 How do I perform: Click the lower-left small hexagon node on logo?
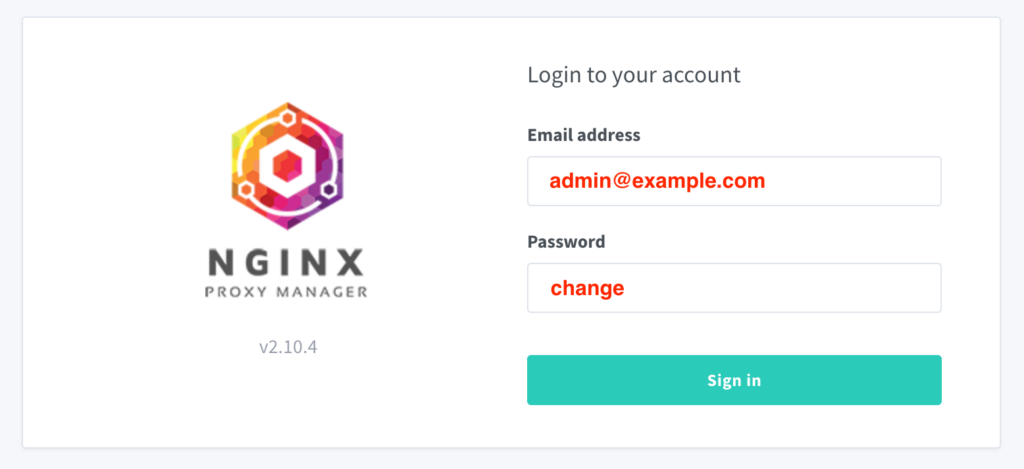(x=246, y=190)
